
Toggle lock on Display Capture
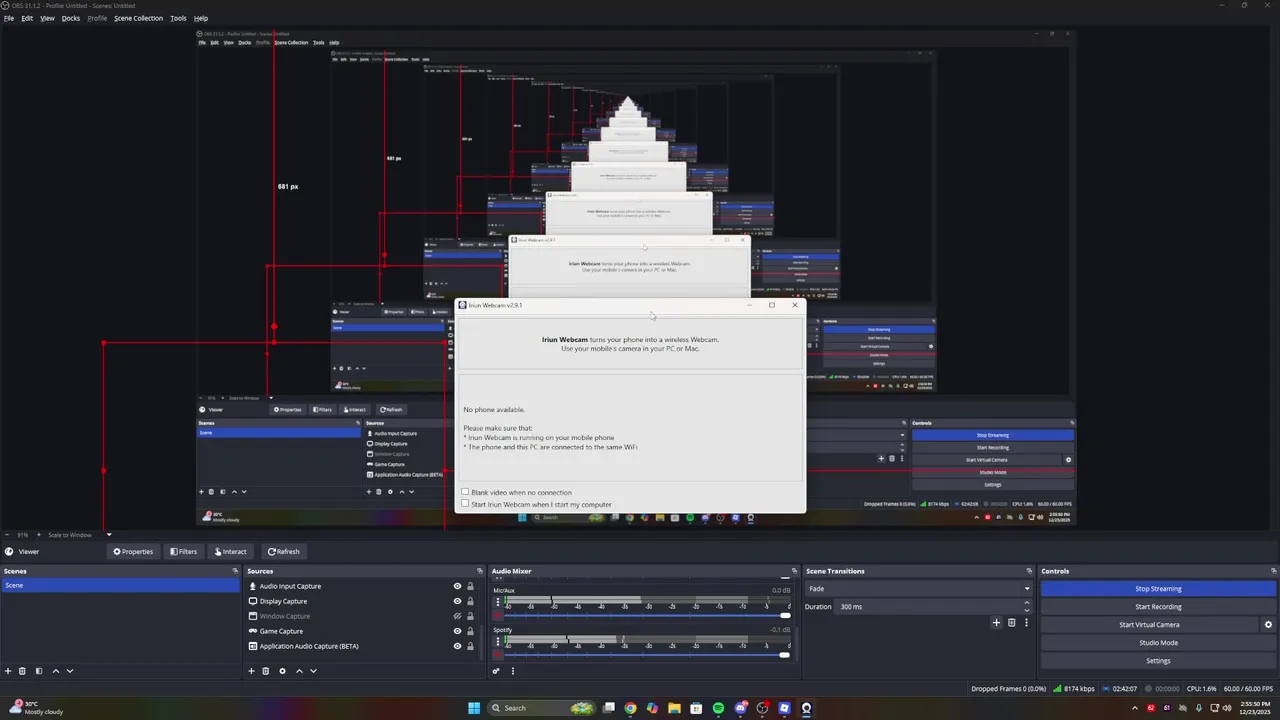[x=470, y=601]
